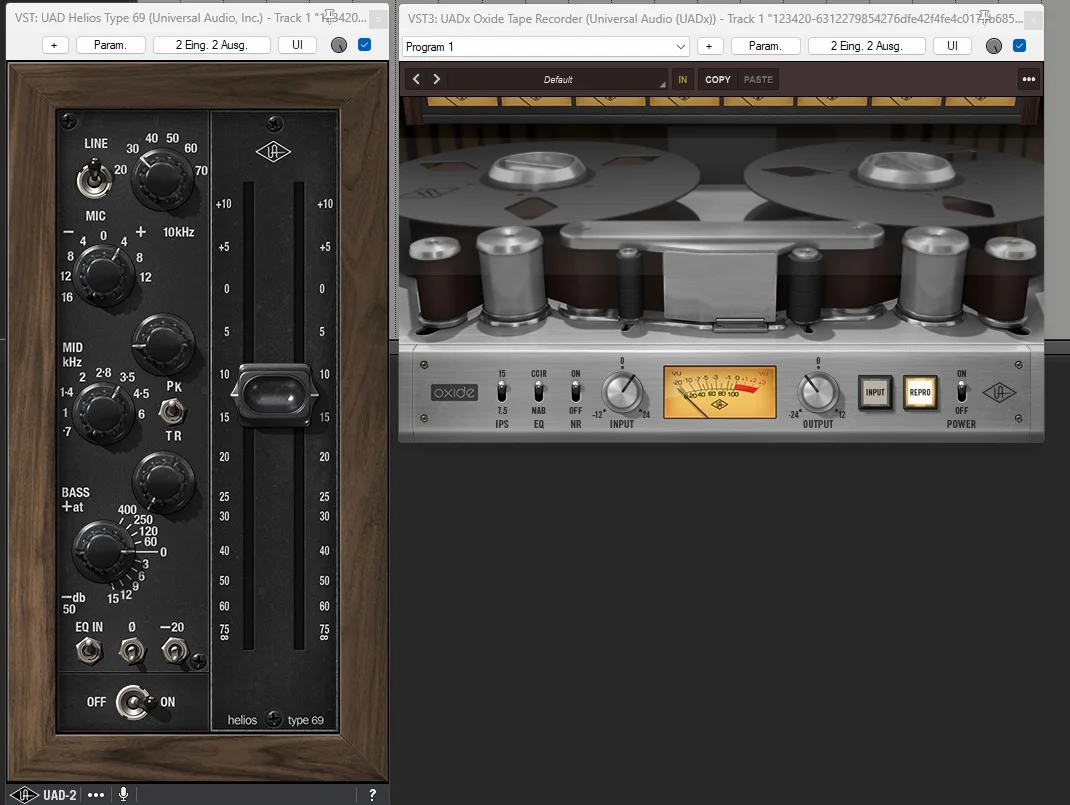Click the Oxide VU meter
The width and height of the screenshot is (1070, 805).
(x=719, y=392)
